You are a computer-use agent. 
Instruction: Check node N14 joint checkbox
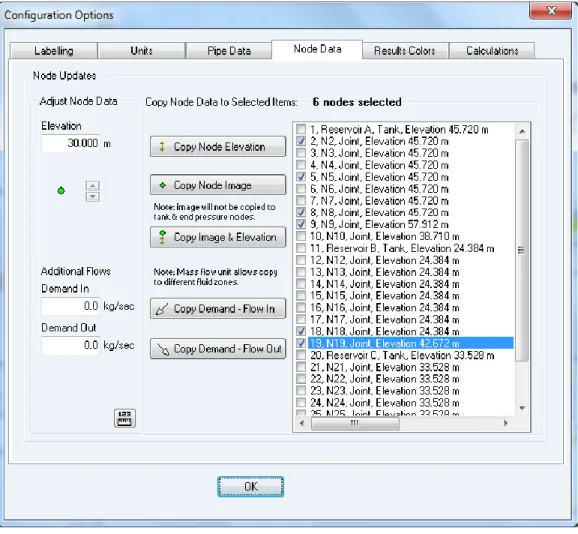(x=301, y=284)
